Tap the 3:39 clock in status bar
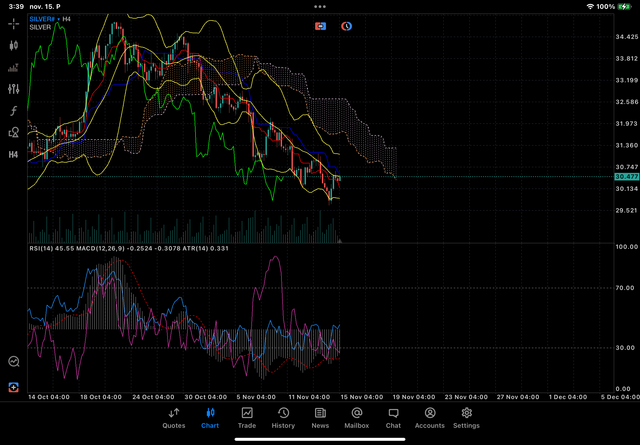Image resolution: width=640 pixels, height=445 pixels. [16, 7]
